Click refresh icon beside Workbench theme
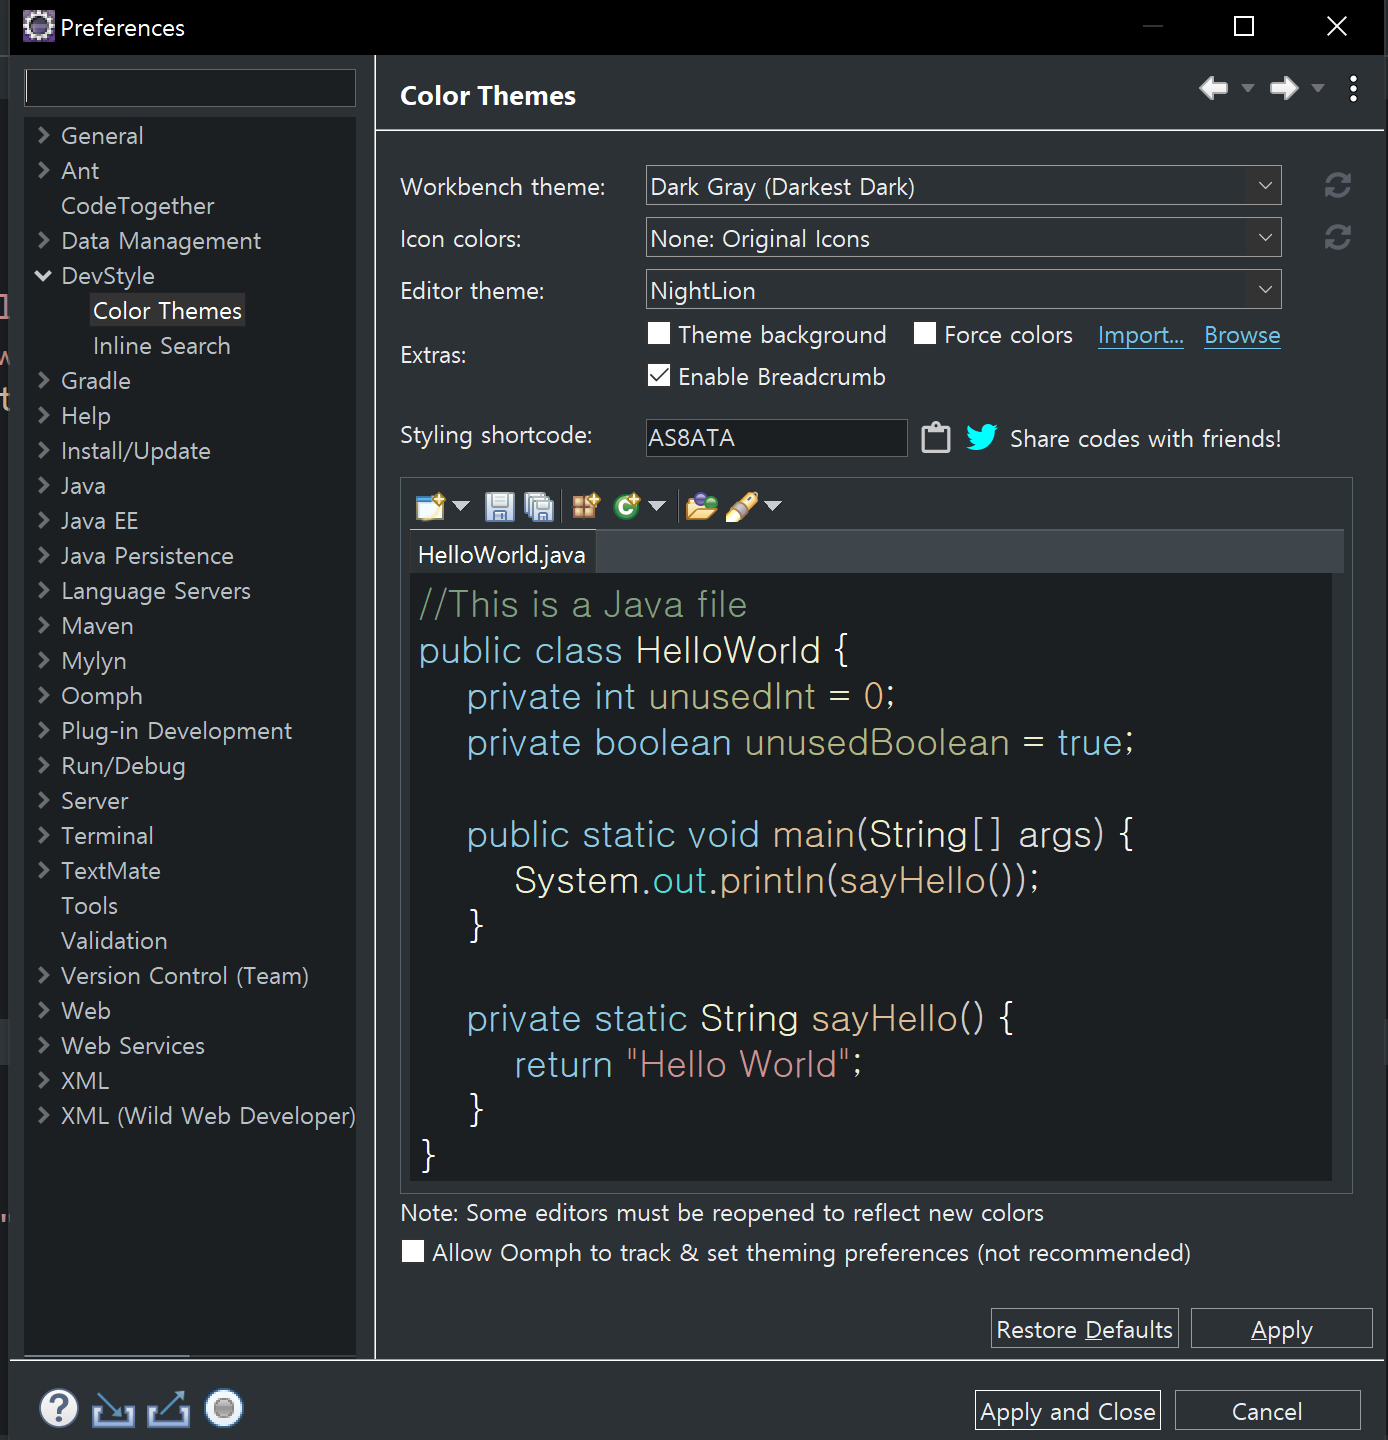Screen dimensions: 1388x1440 click(x=1338, y=185)
